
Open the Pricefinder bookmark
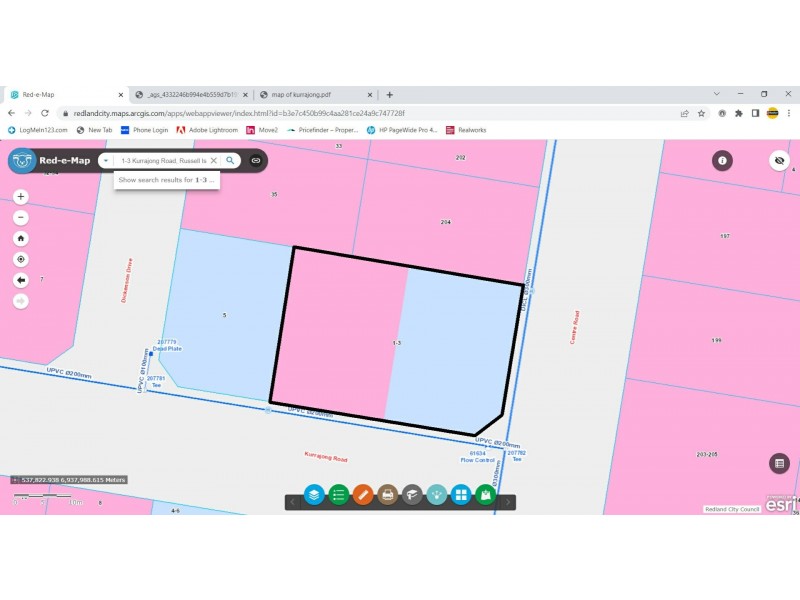pos(322,130)
